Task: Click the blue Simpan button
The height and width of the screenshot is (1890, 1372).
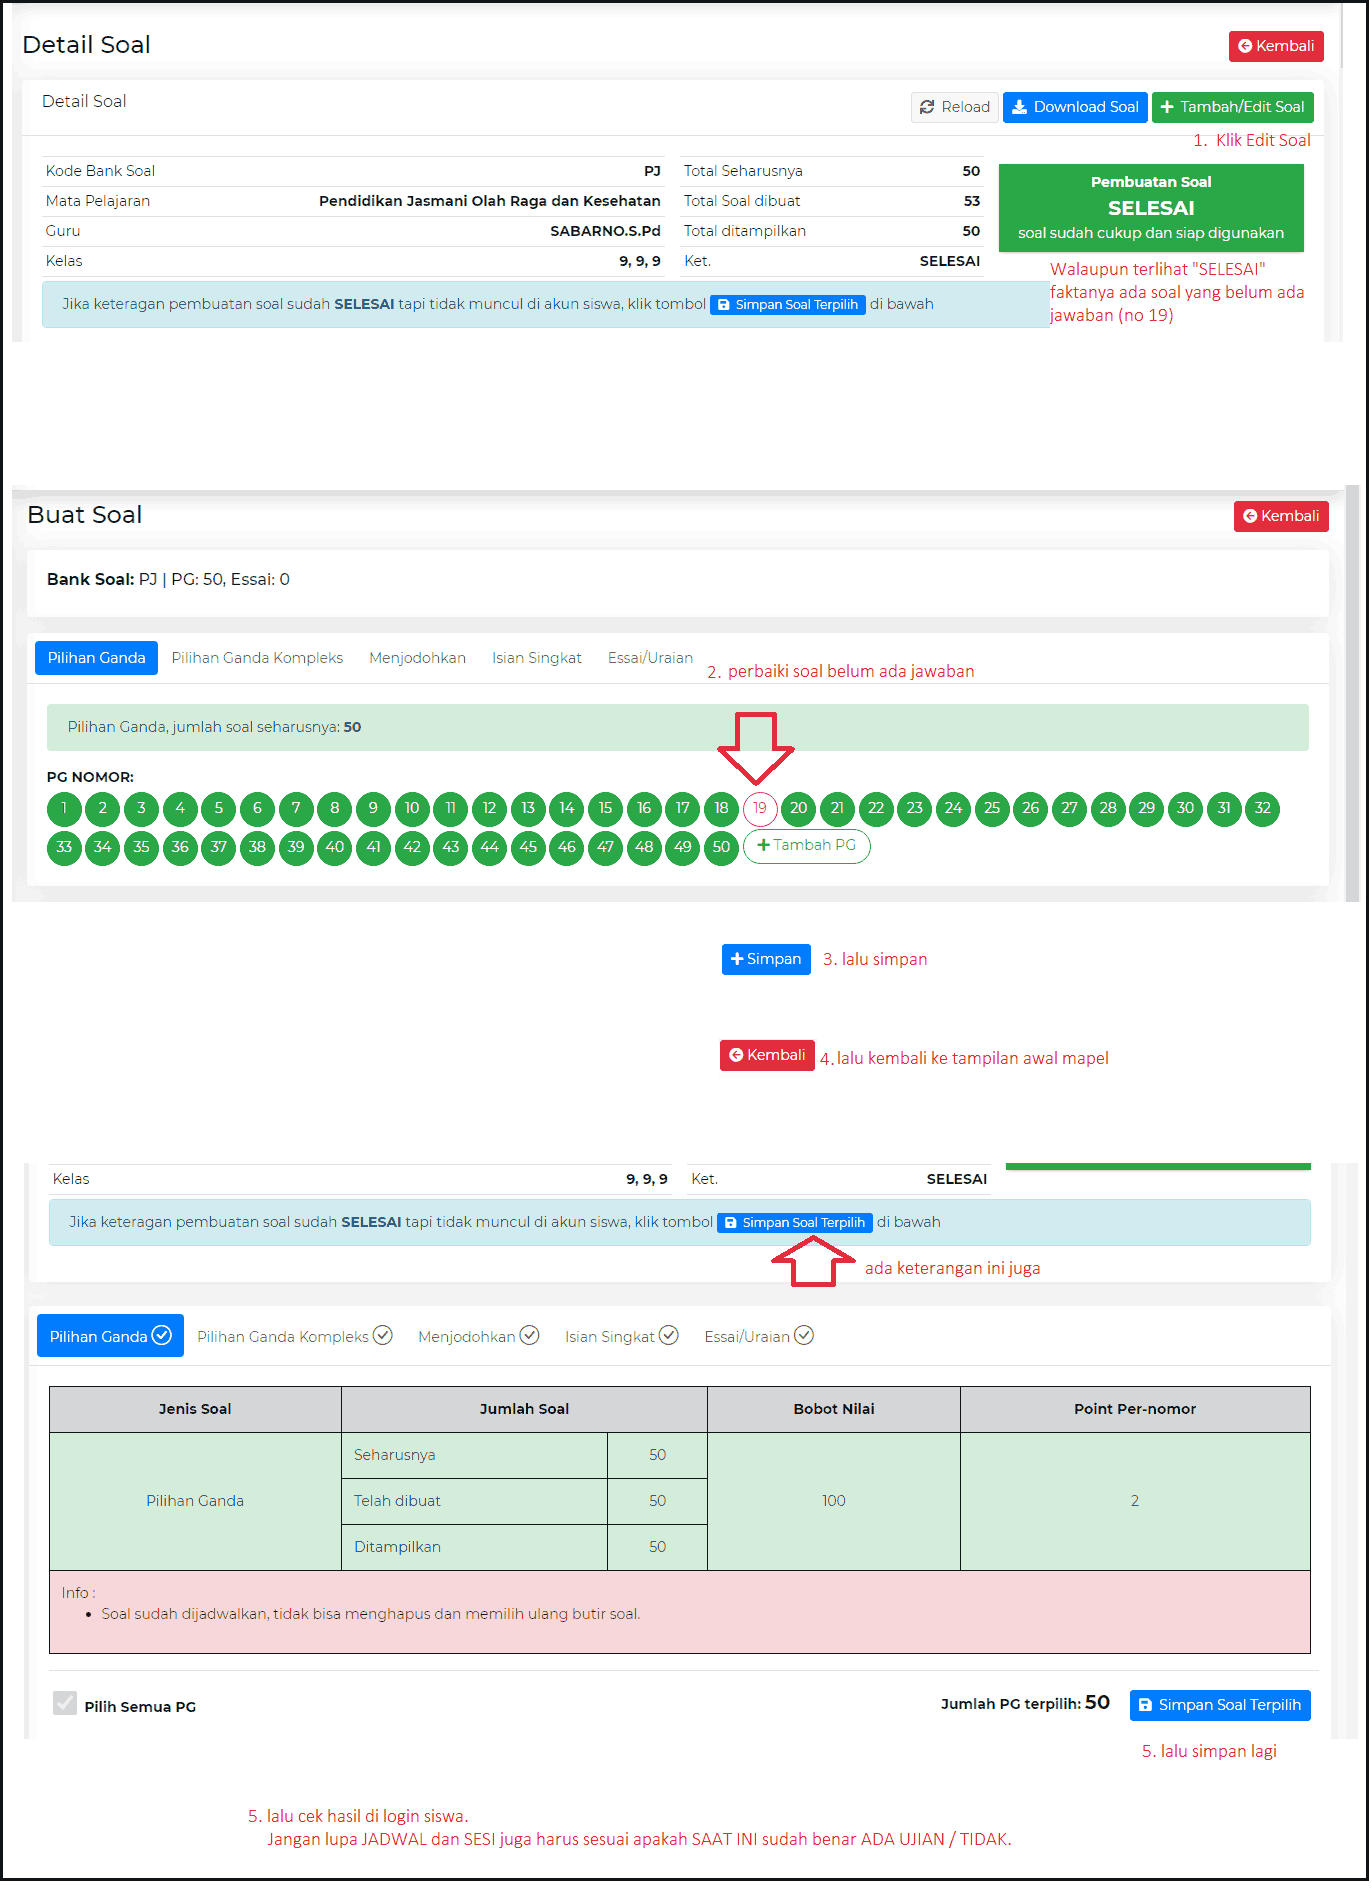Action: tap(768, 961)
